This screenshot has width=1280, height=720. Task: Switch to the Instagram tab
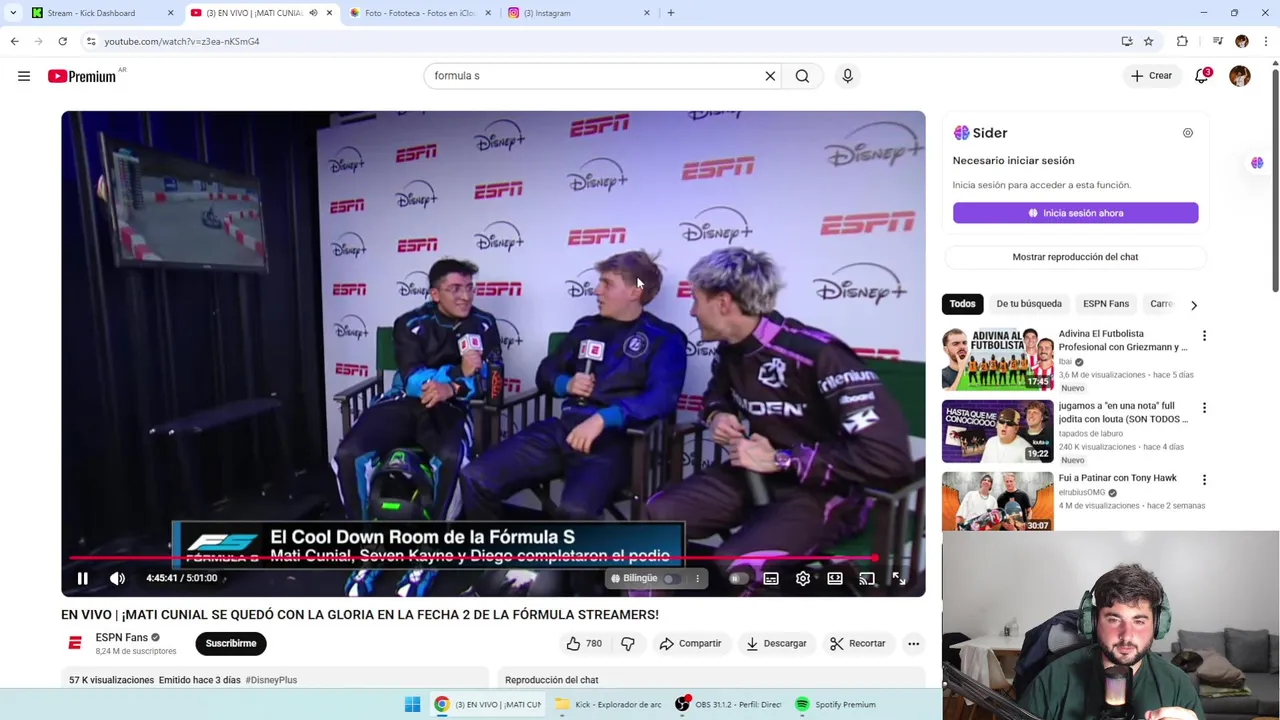tap(577, 13)
